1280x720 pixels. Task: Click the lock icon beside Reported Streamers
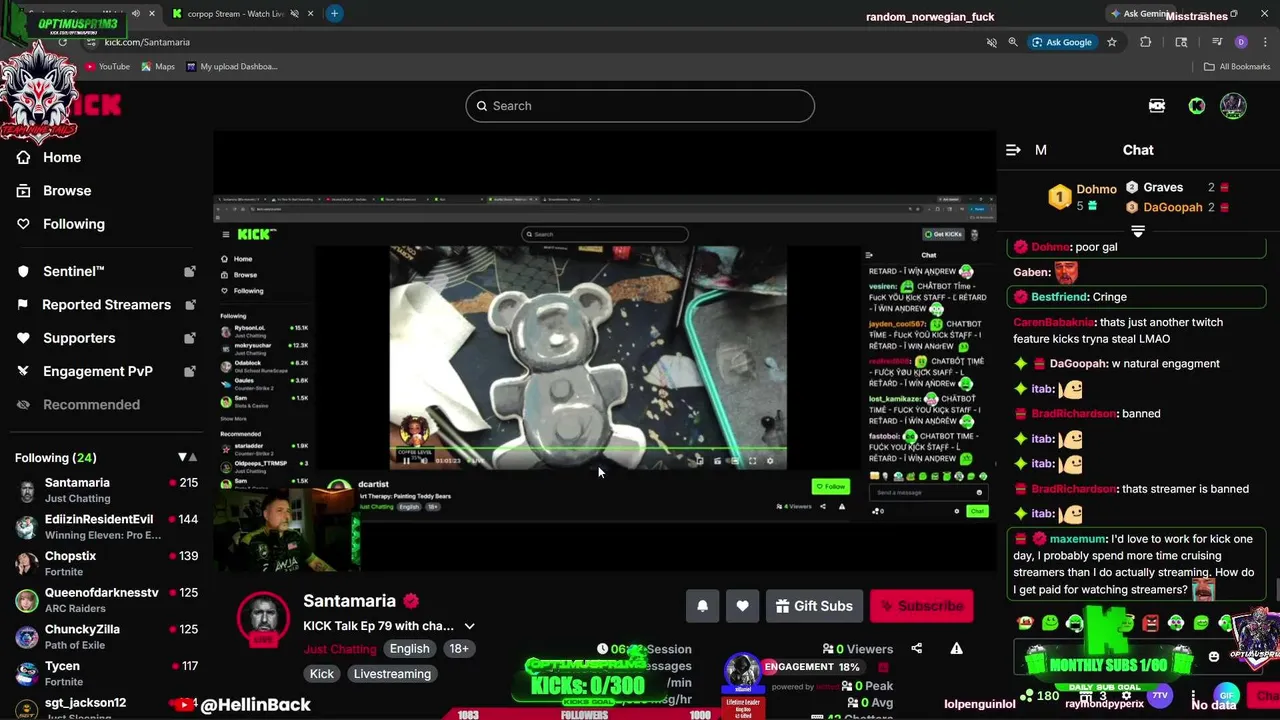click(x=190, y=304)
